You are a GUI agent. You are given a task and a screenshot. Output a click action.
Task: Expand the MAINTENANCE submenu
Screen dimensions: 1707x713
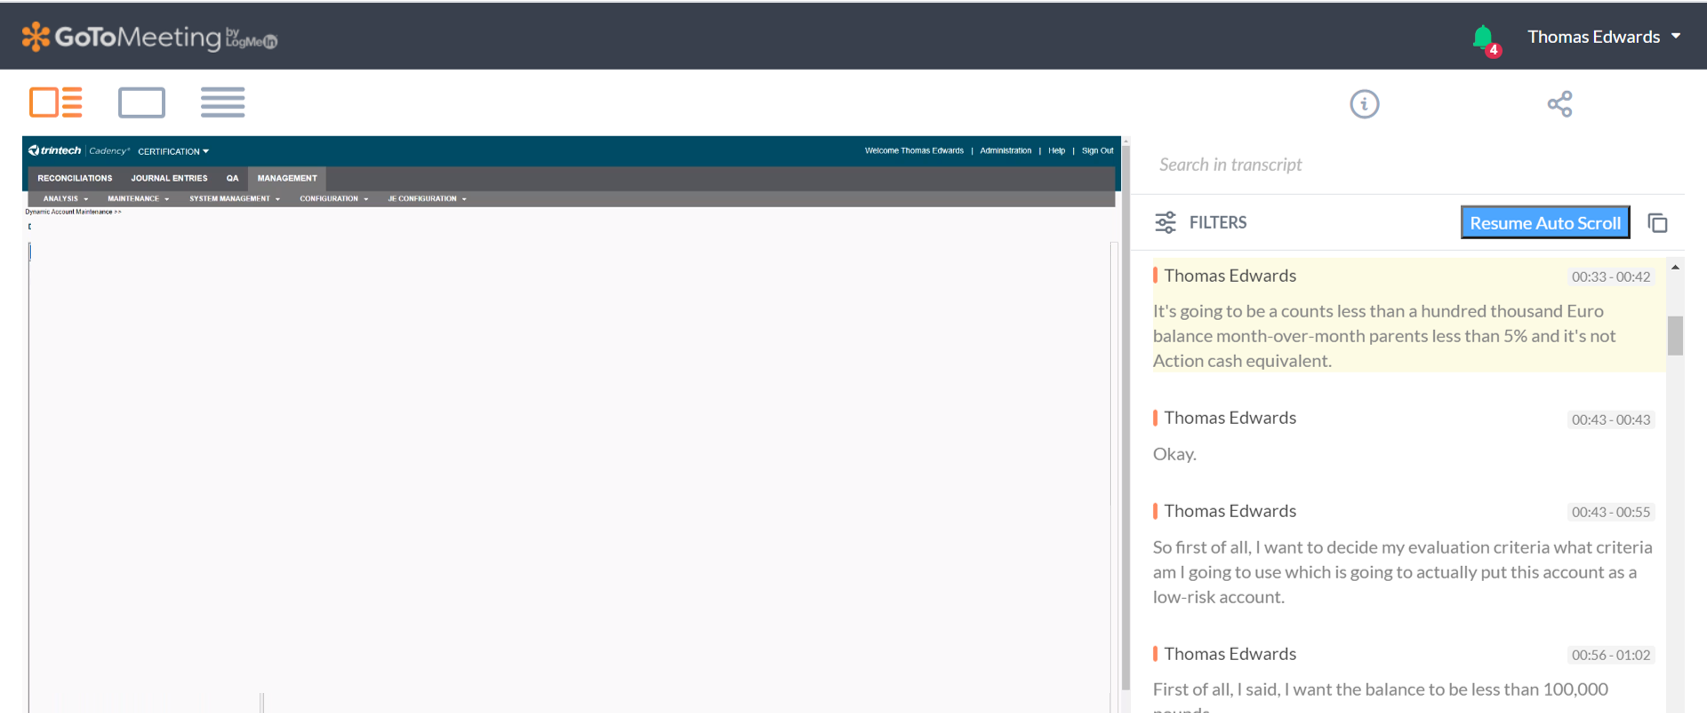[x=138, y=199]
